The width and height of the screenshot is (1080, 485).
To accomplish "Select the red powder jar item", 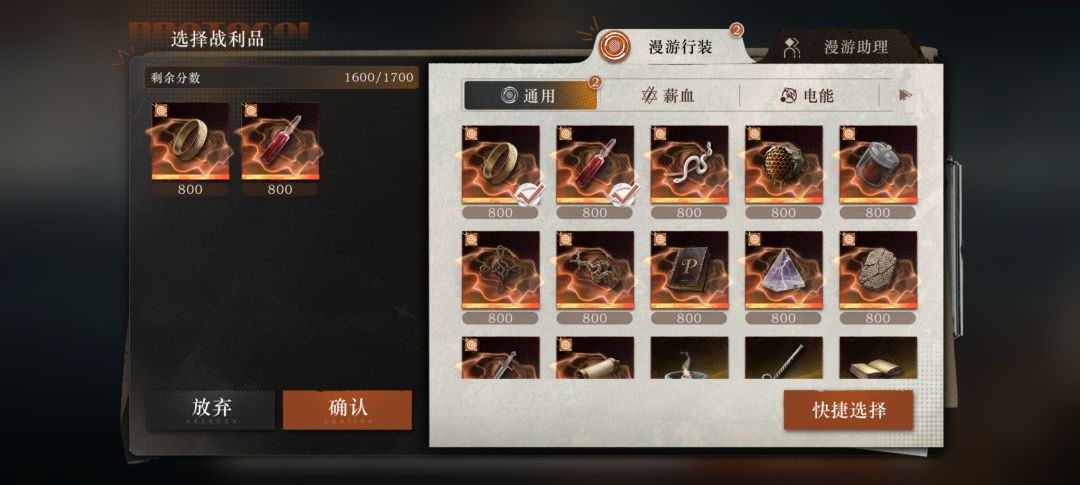I will pos(878,165).
